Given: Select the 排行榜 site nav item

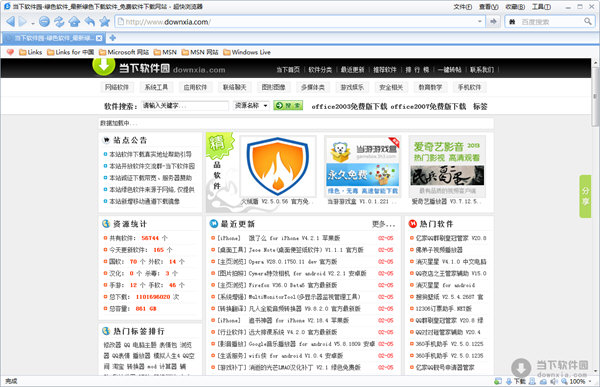Looking at the screenshot, I should click(417, 70).
